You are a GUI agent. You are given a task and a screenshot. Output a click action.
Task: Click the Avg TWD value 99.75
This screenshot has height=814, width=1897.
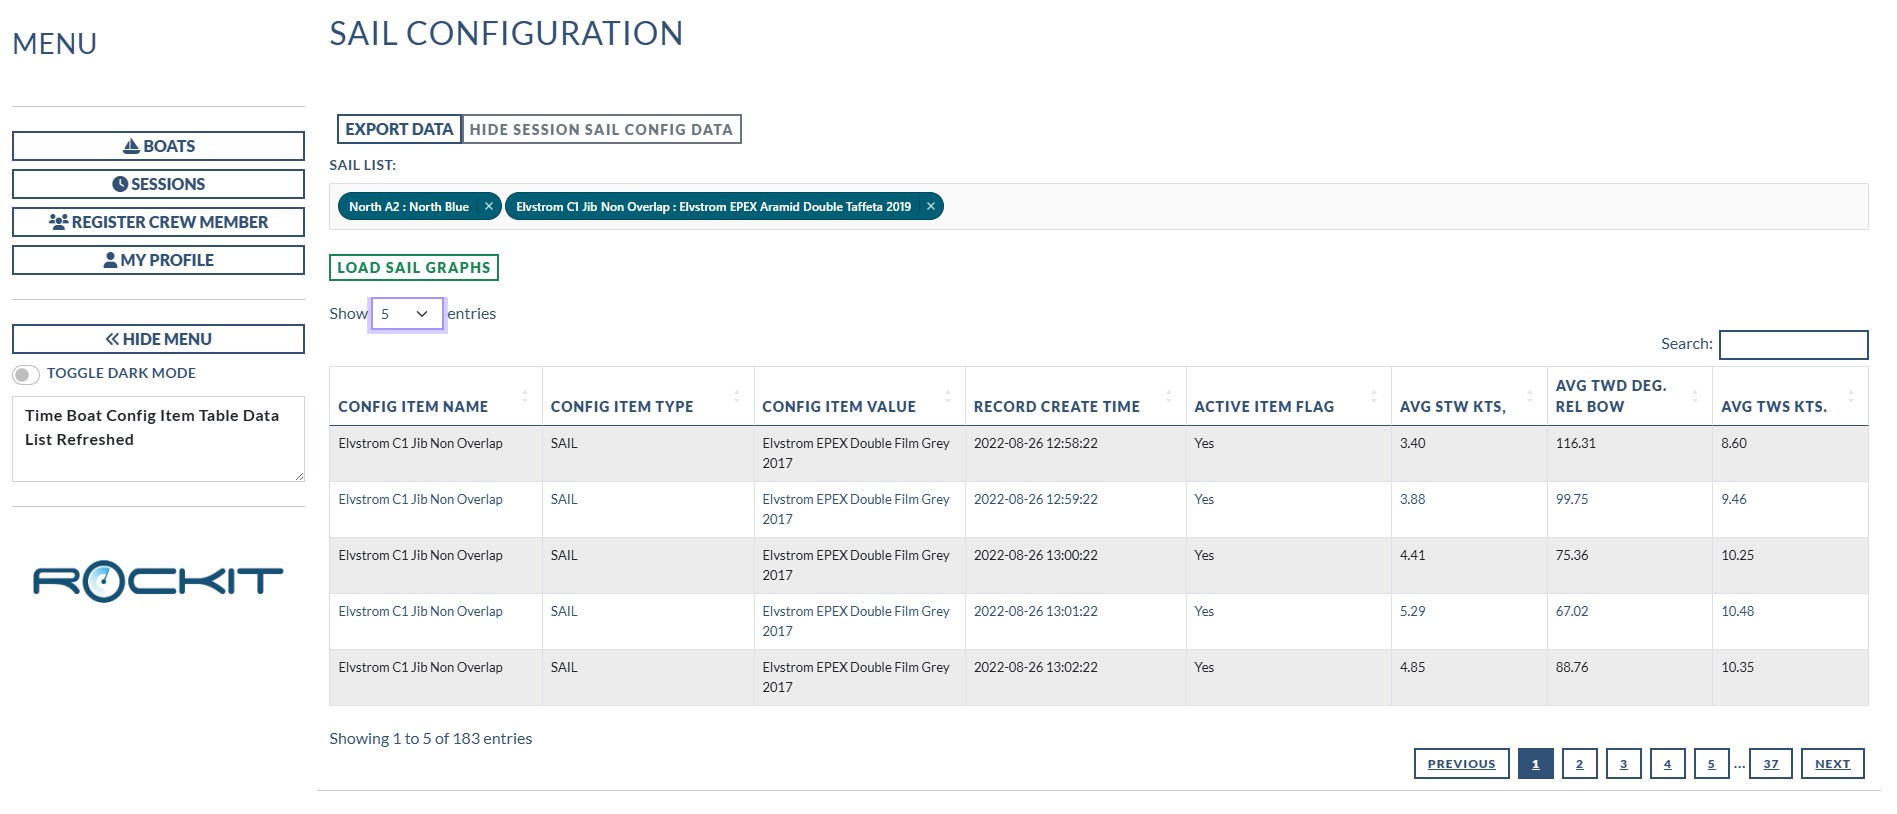click(1571, 499)
